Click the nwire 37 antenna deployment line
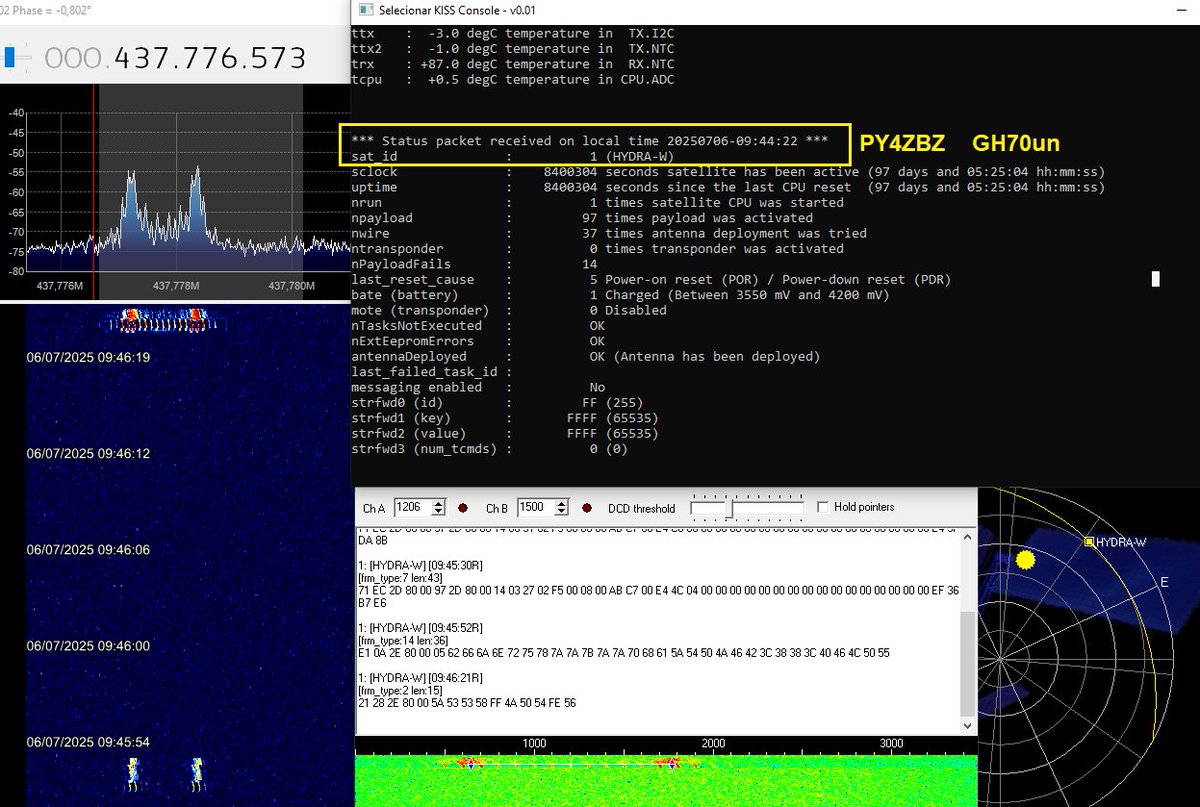1200x807 pixels. click(x=609, y=233)
